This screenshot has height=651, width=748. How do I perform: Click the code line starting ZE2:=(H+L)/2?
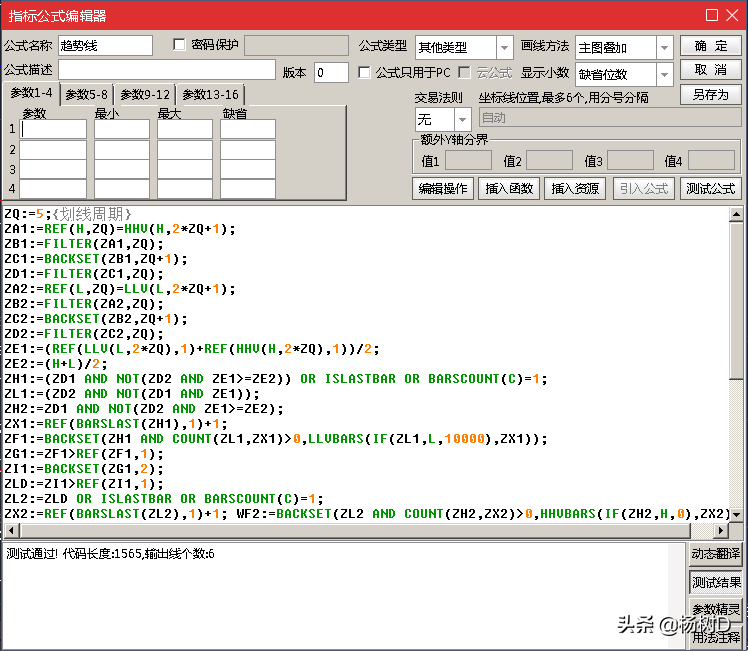[x=56, y=364]
